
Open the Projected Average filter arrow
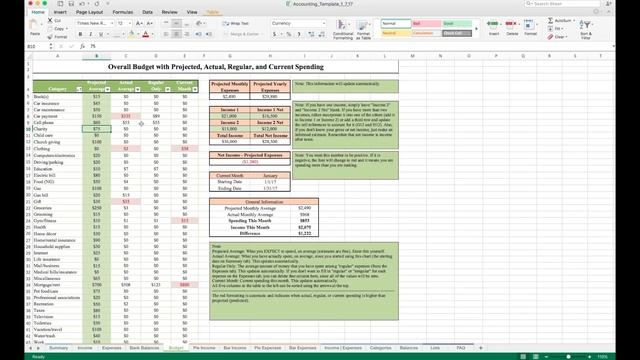coord(107,89)
